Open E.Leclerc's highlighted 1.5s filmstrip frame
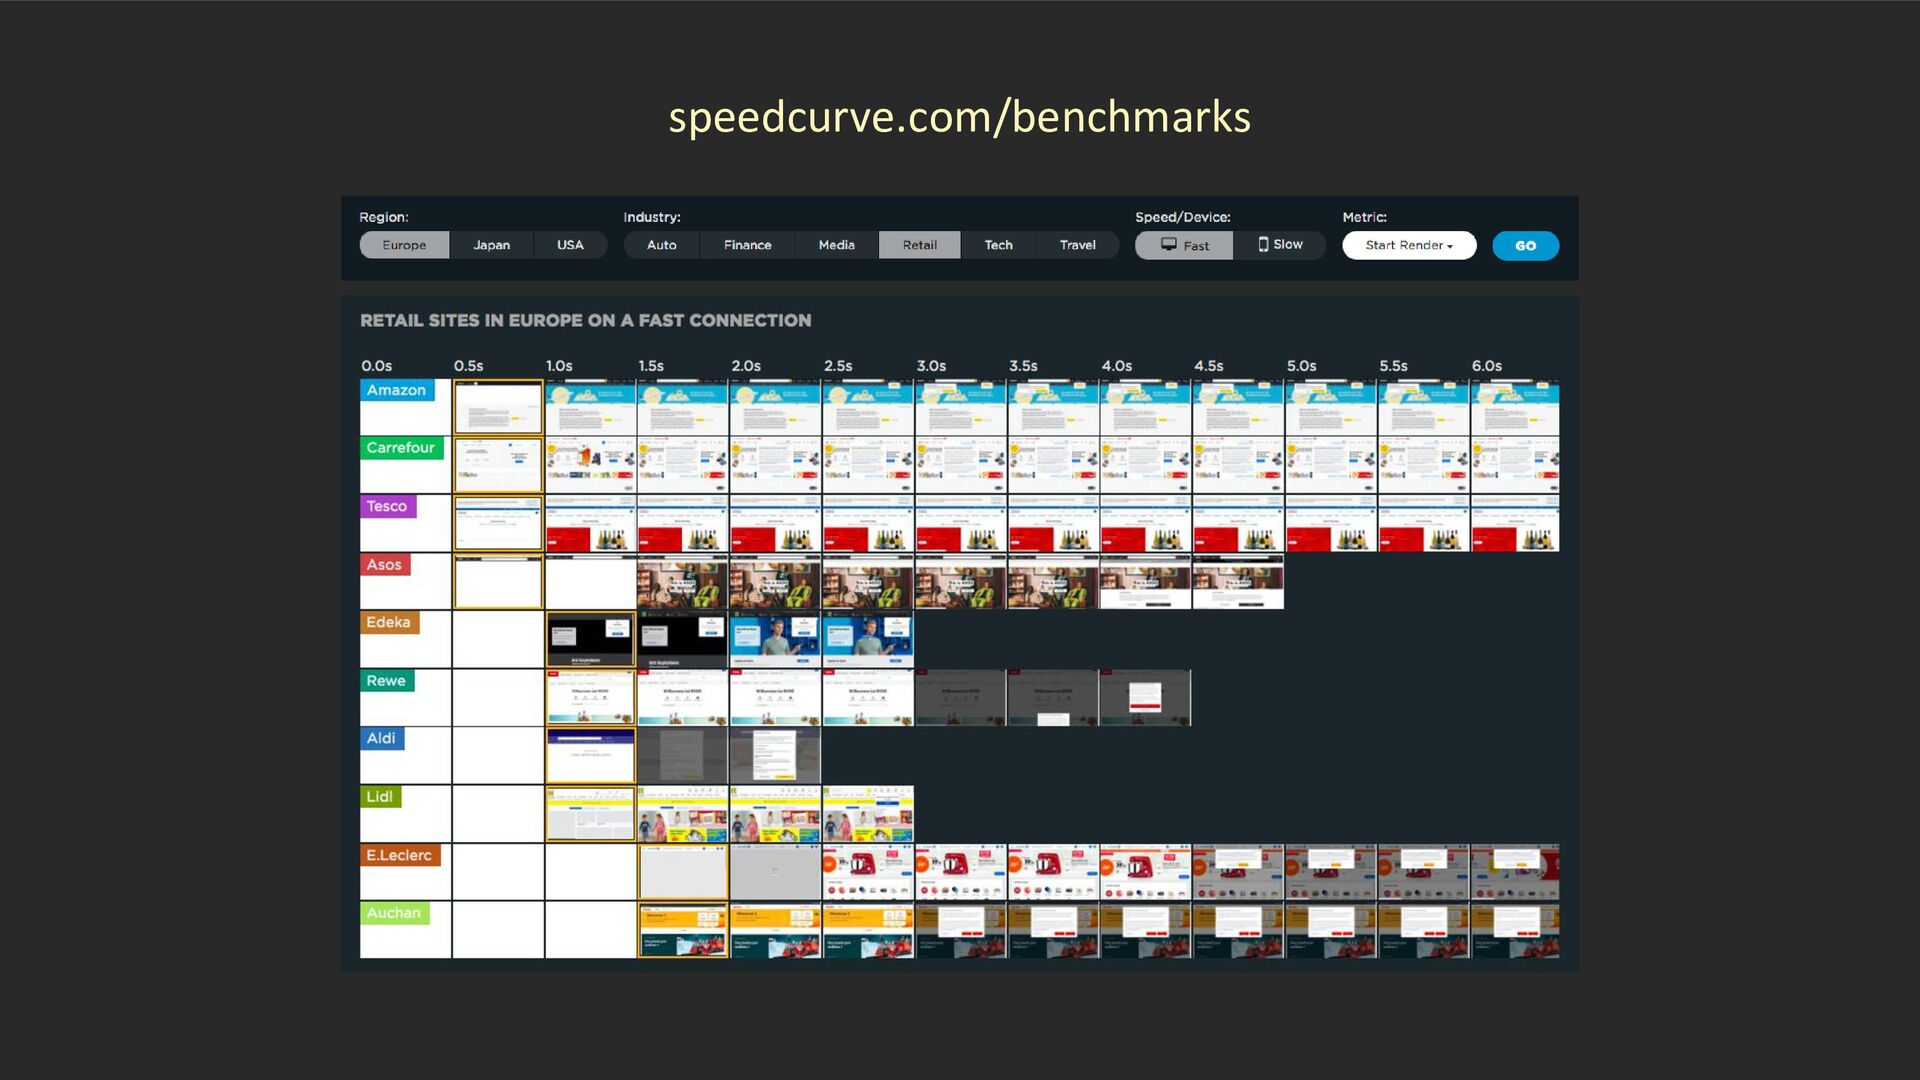 point(683,872)
